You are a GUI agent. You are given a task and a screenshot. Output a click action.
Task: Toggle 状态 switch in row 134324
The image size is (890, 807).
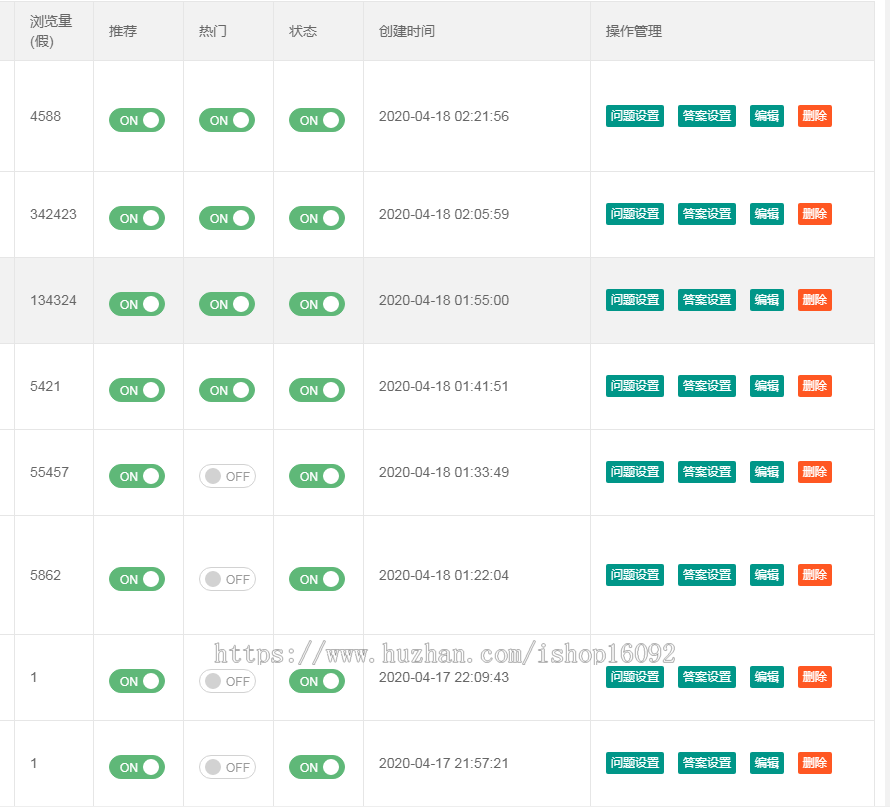pyautogui.click(x=316, y=304)
